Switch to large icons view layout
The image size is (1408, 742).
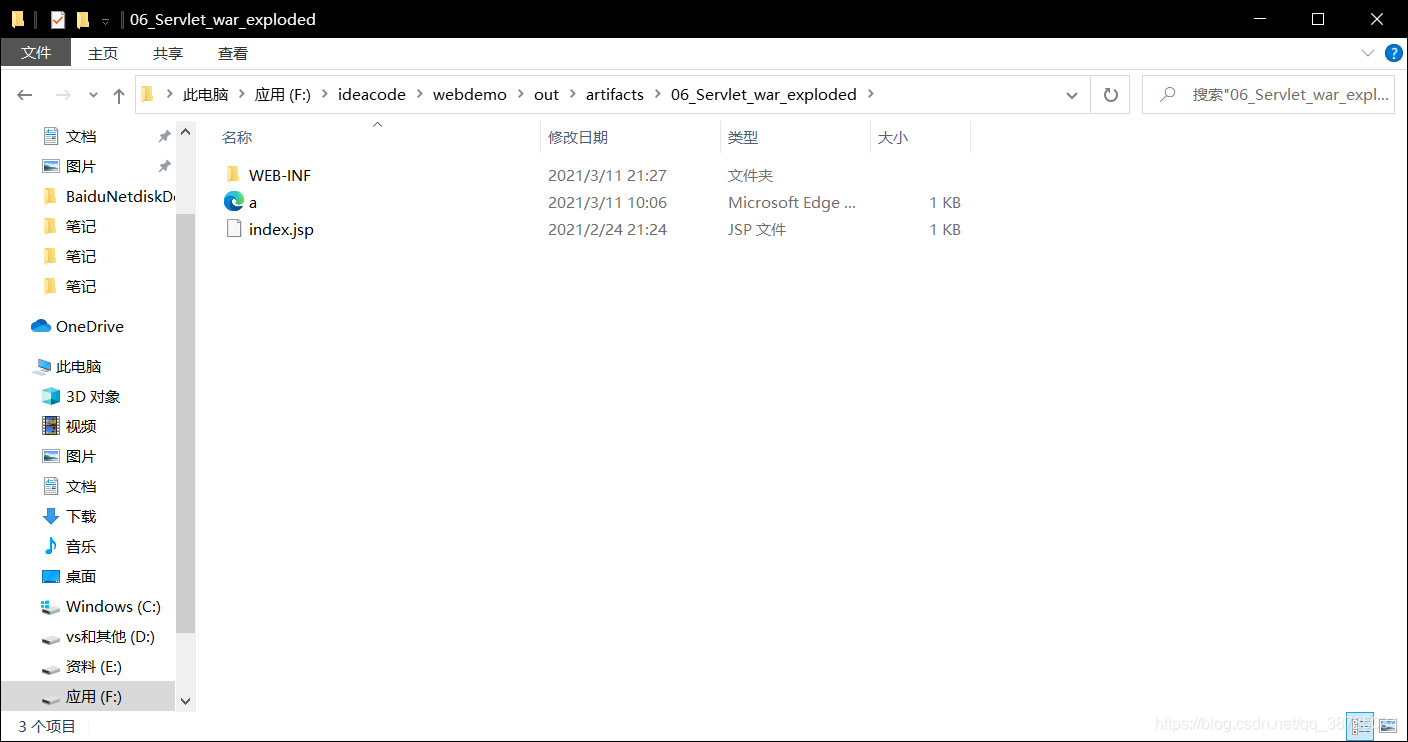coord(1387,725)
